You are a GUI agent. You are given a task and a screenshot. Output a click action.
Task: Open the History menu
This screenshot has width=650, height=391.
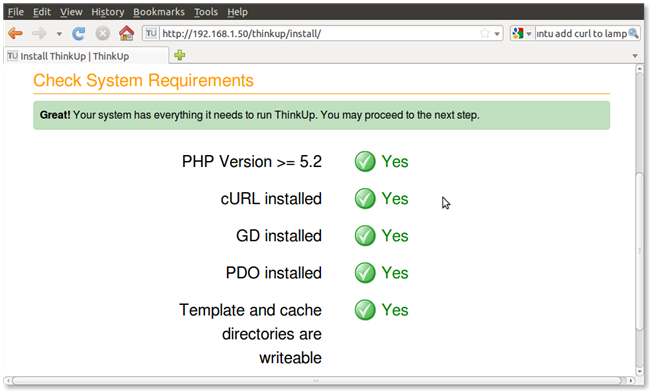(x=108, y=12)
